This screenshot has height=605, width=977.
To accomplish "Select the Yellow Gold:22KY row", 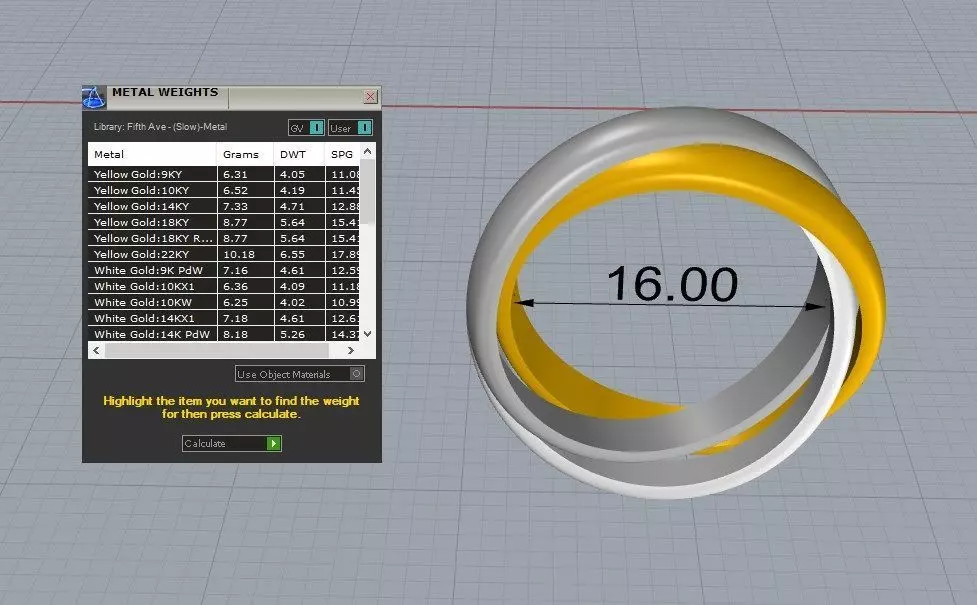I will click(224, 254).
